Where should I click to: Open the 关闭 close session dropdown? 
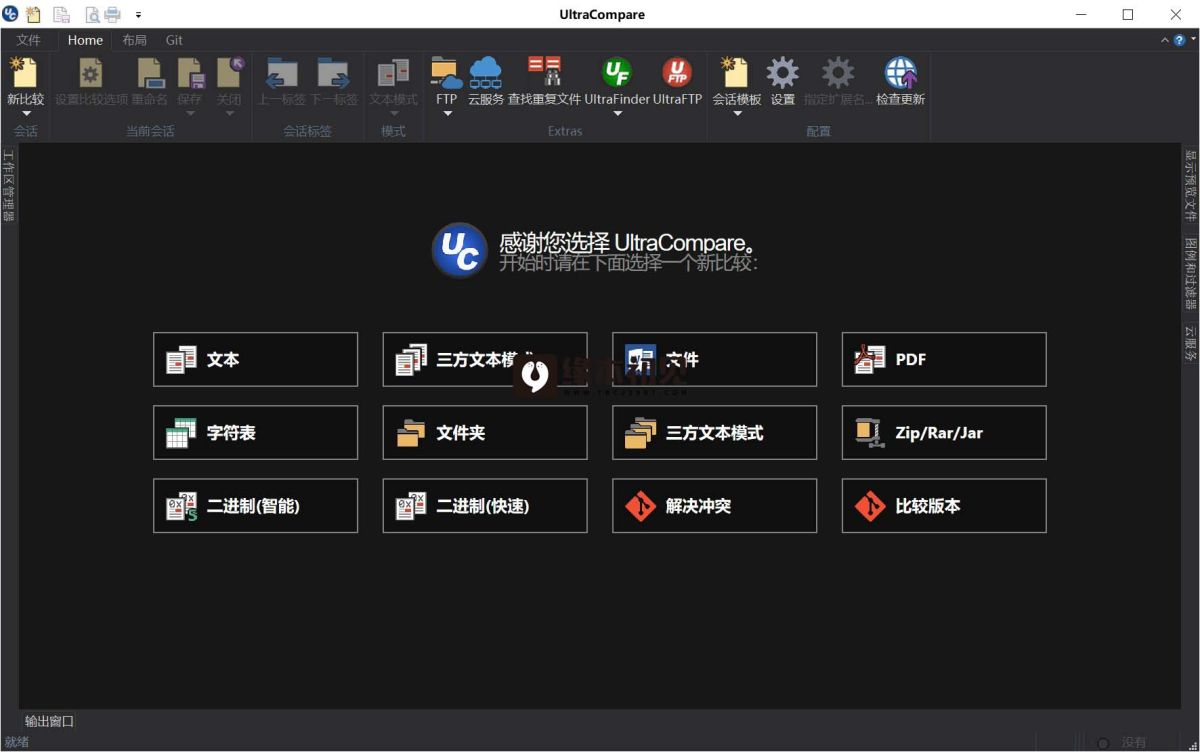point(229,113)
